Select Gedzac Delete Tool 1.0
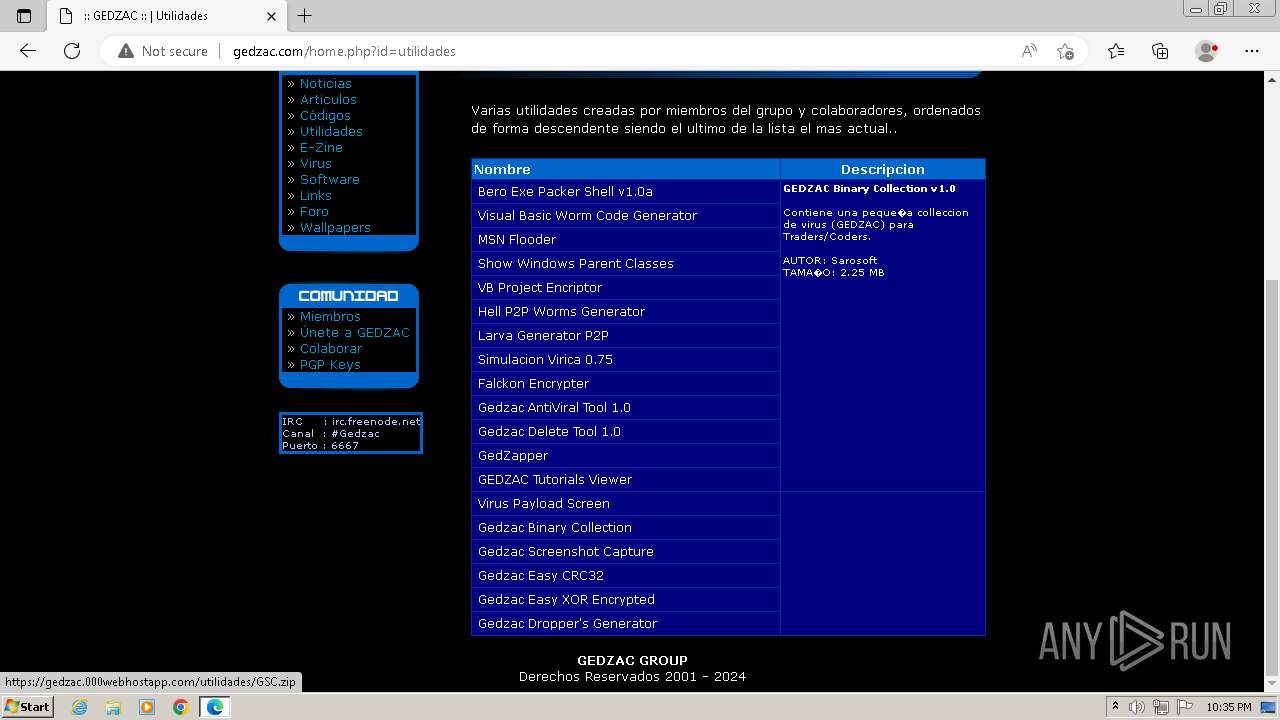 (x=625, y=431)
